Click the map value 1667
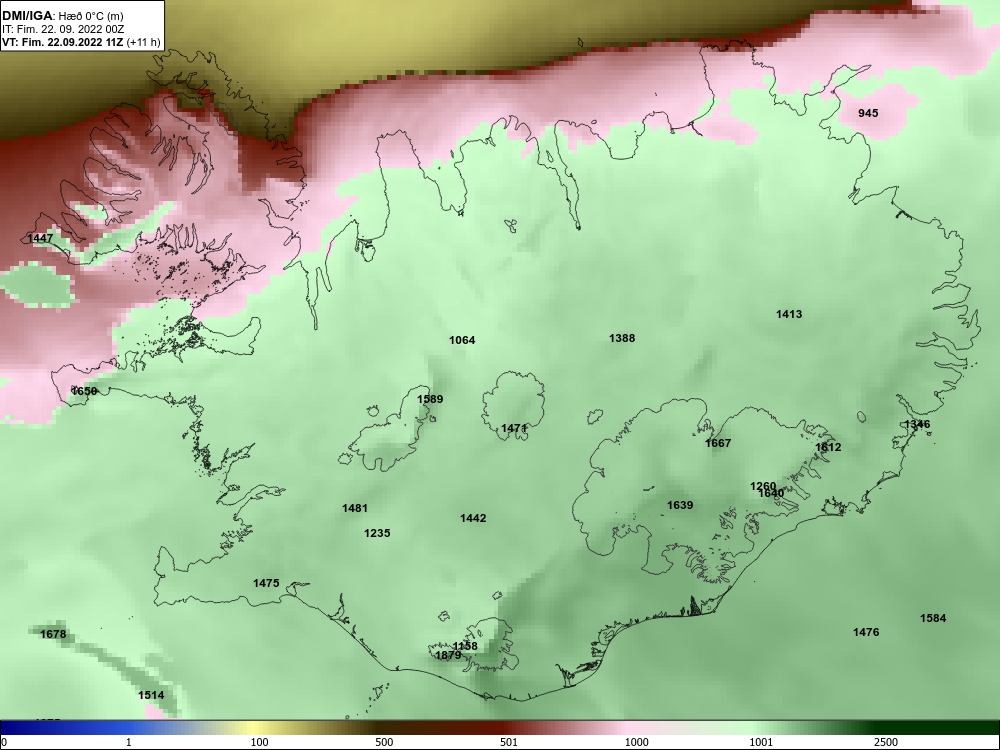Viewport: 1000px width, 750px height. [x=718, y=443]
